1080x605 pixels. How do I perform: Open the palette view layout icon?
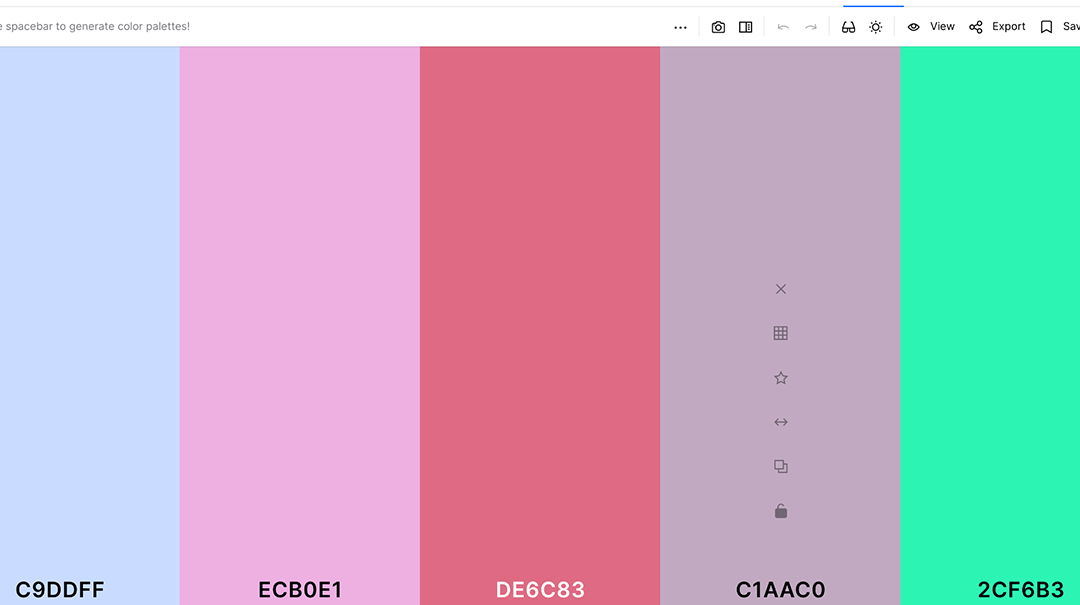tap(746, 26)
